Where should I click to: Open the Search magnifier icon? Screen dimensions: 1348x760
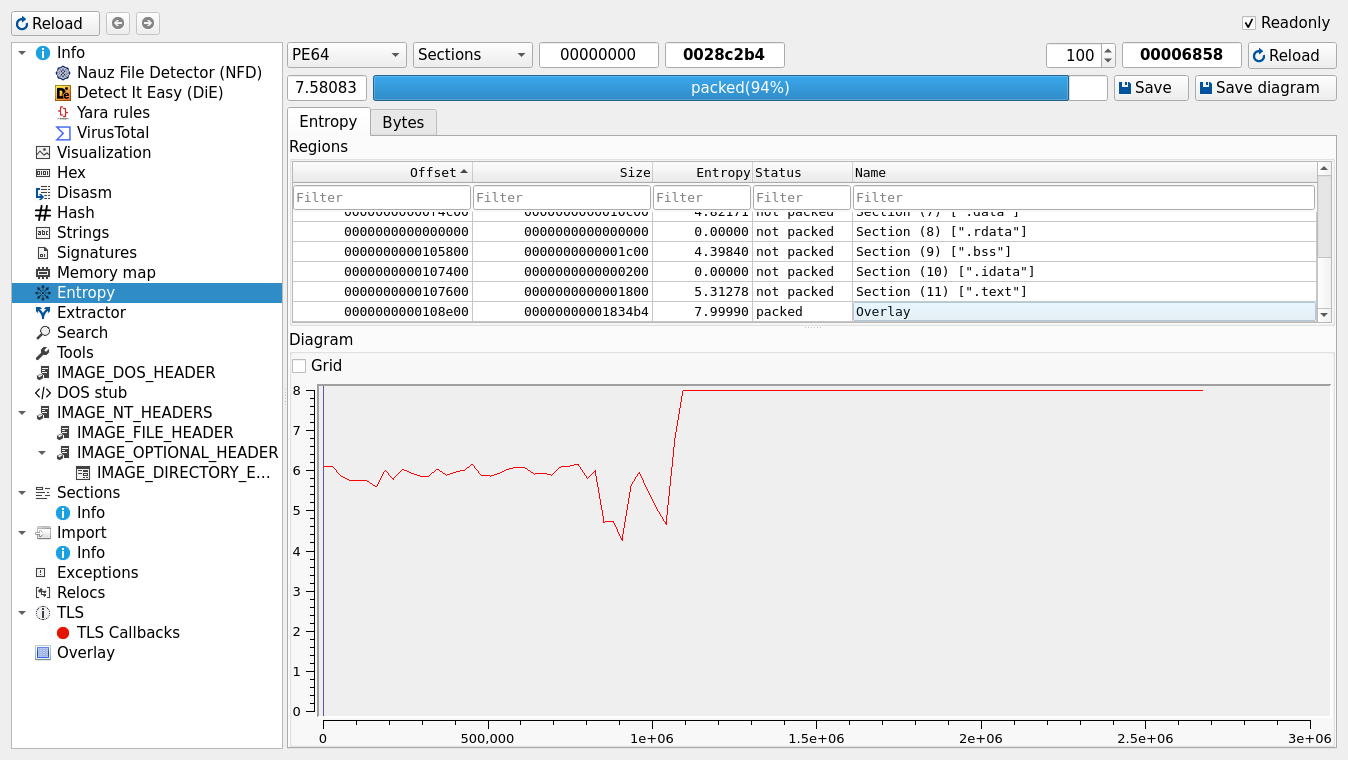pos(43,333)
